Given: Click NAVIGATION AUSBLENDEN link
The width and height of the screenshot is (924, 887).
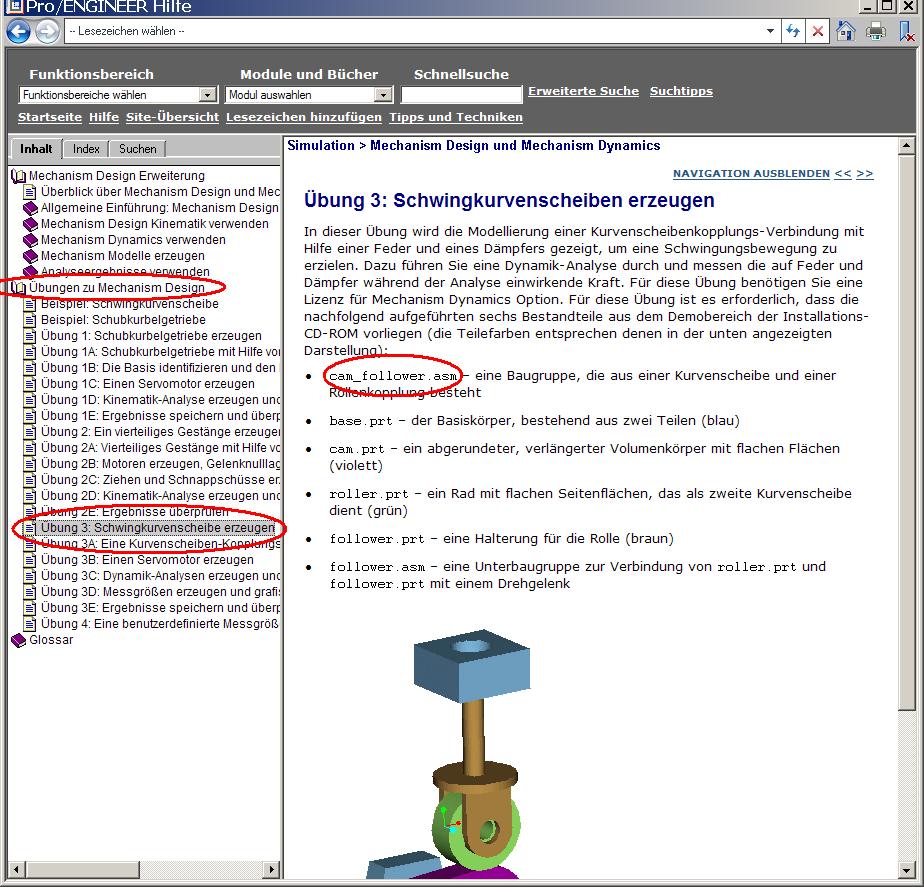Looking at the screenshot, I should pos(751,174).
